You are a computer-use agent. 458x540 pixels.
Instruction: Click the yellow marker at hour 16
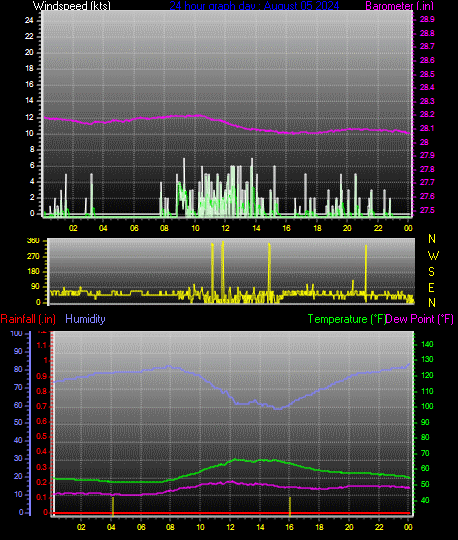[290, 506]
